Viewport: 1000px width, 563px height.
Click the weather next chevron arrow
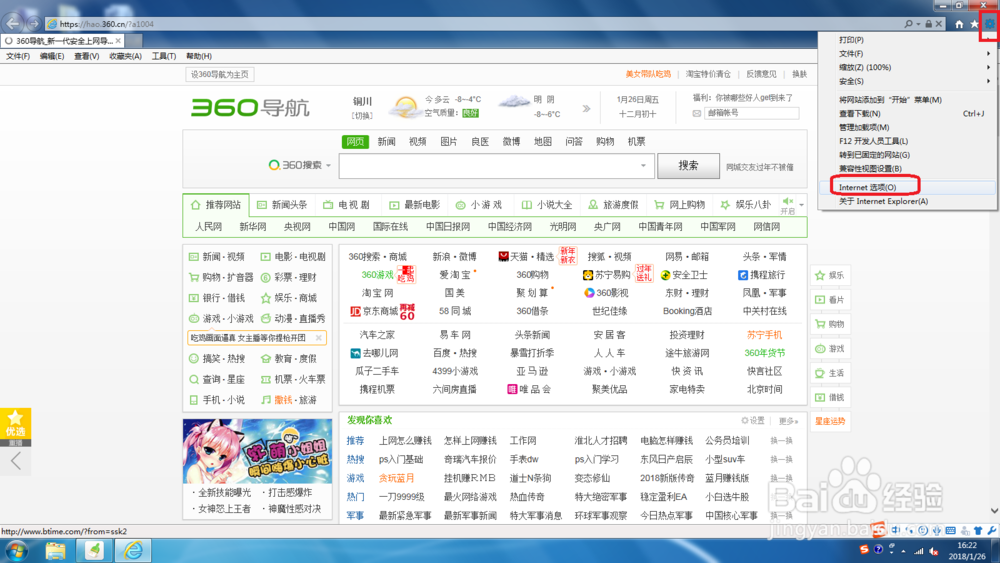tap(586, 108)
